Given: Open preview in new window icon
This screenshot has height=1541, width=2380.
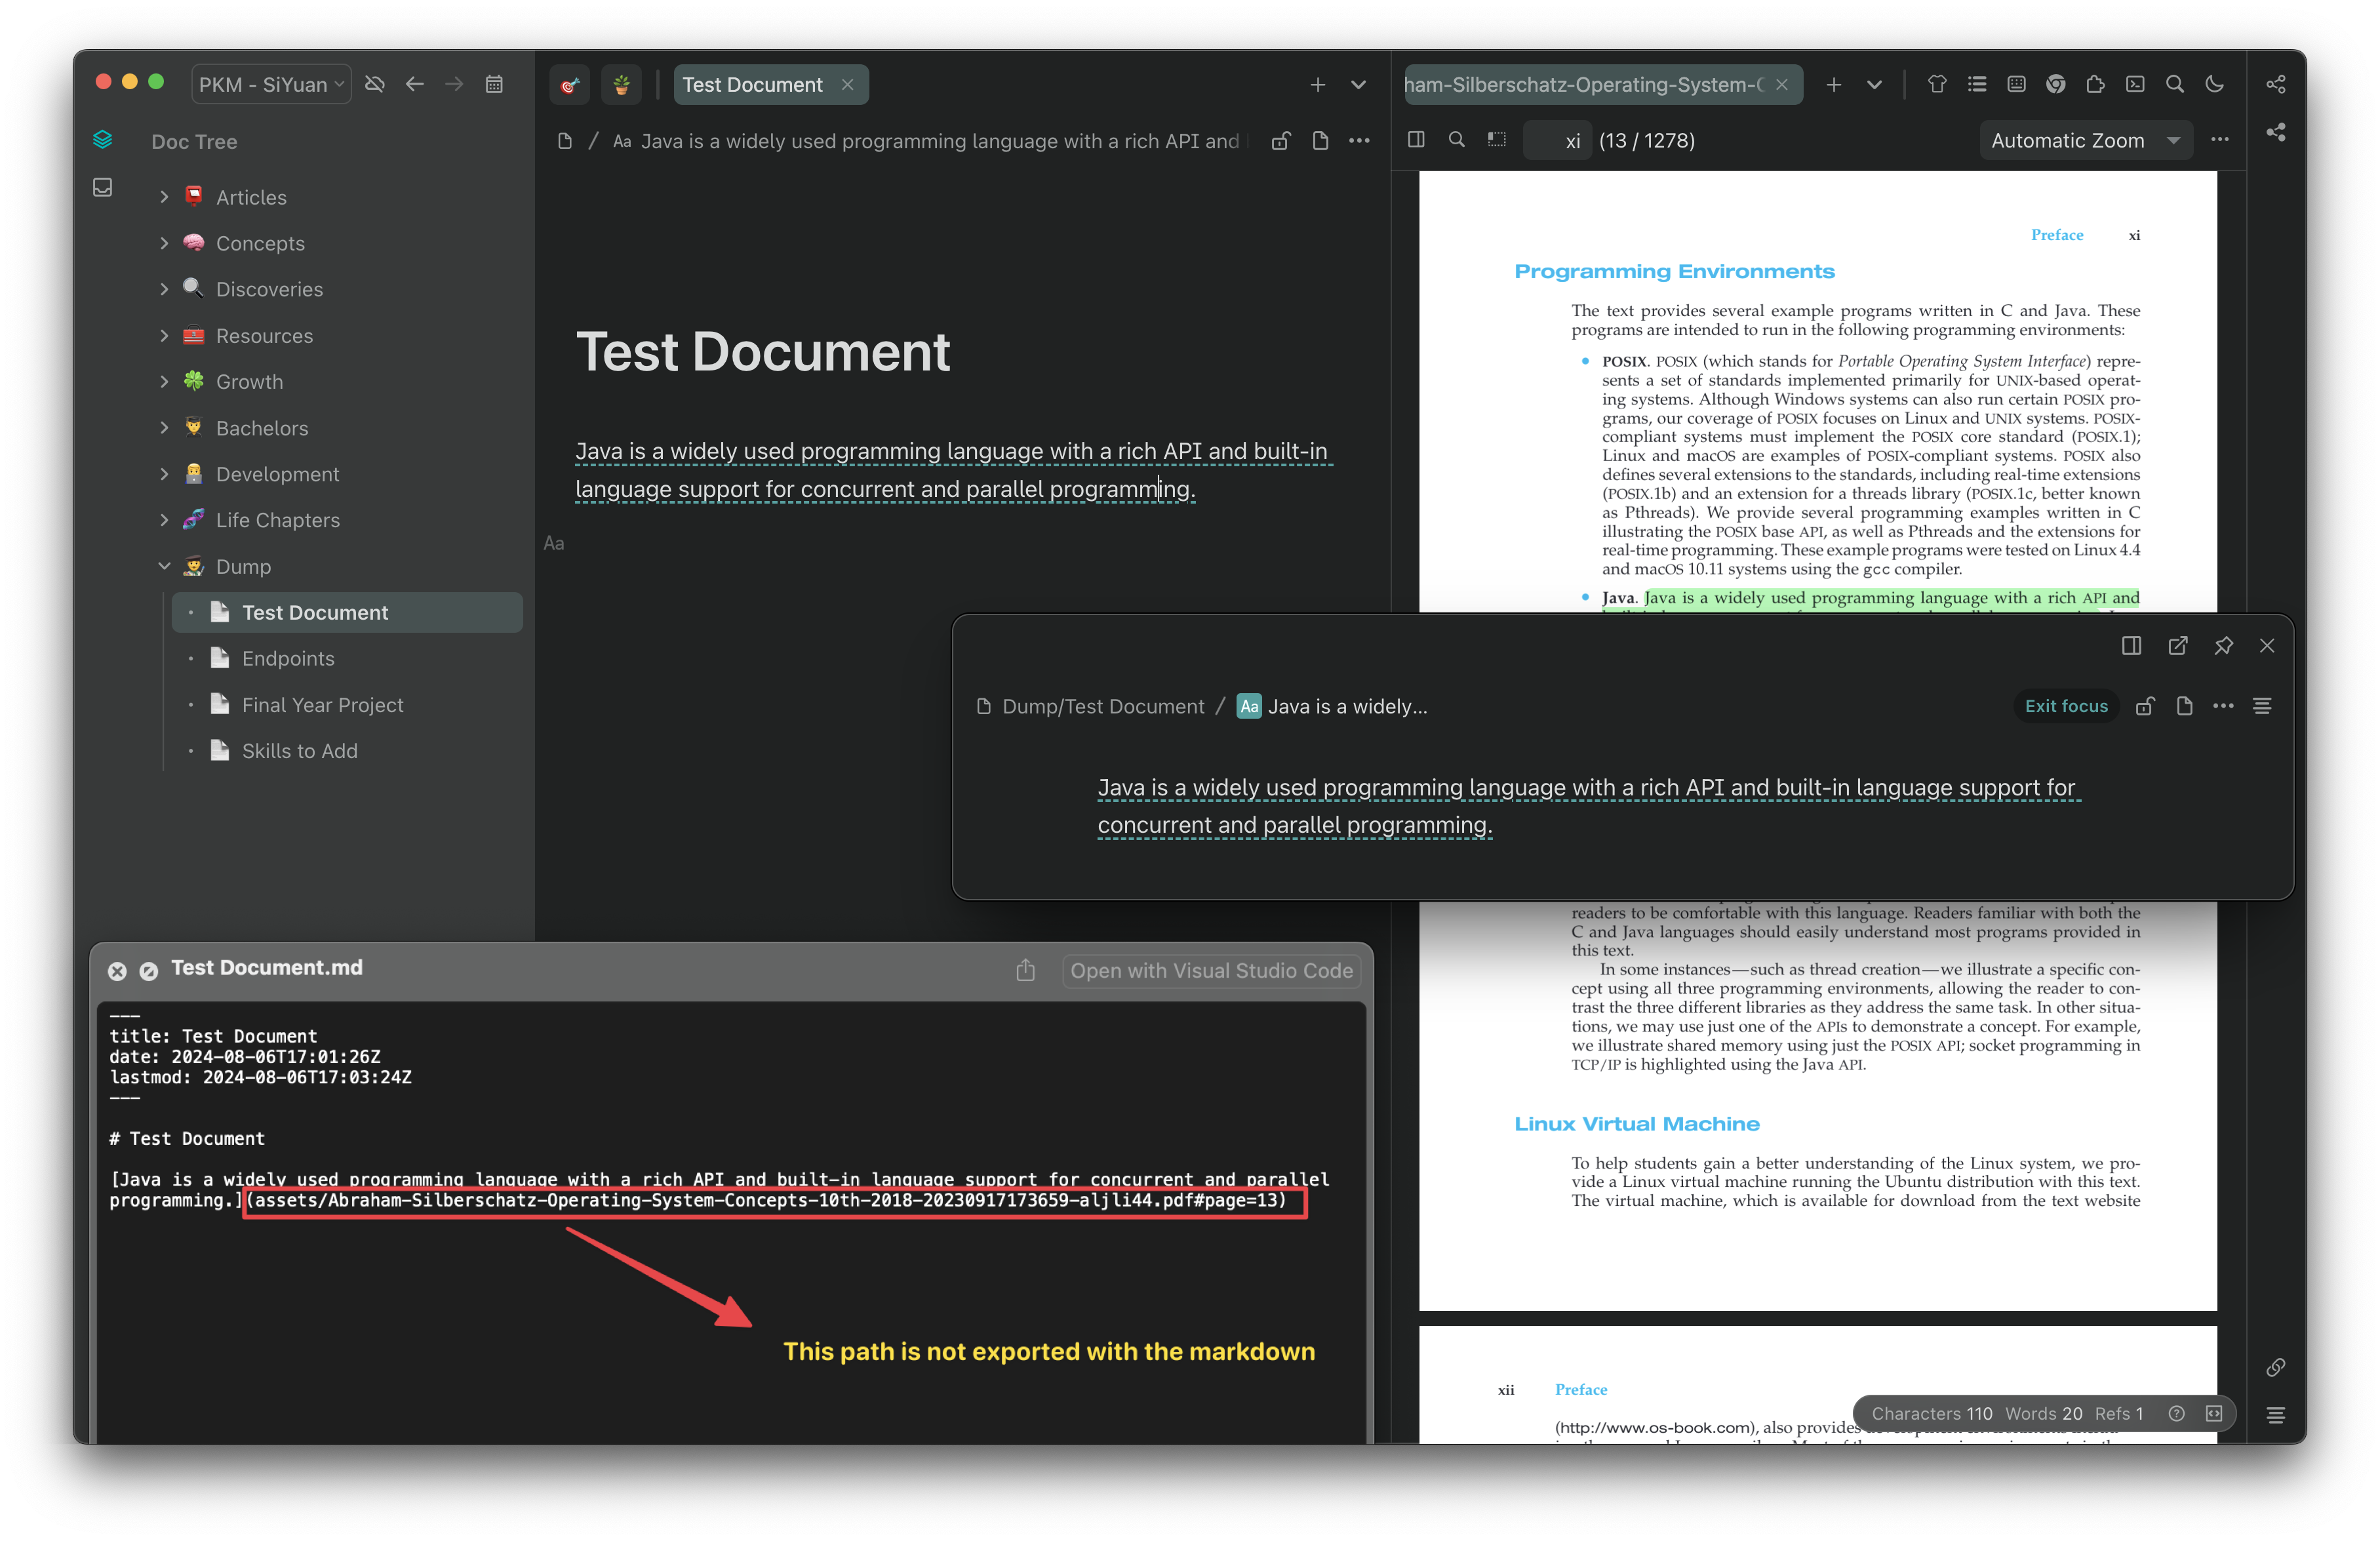Looking at the screenshot, I should pos(2177,646).
